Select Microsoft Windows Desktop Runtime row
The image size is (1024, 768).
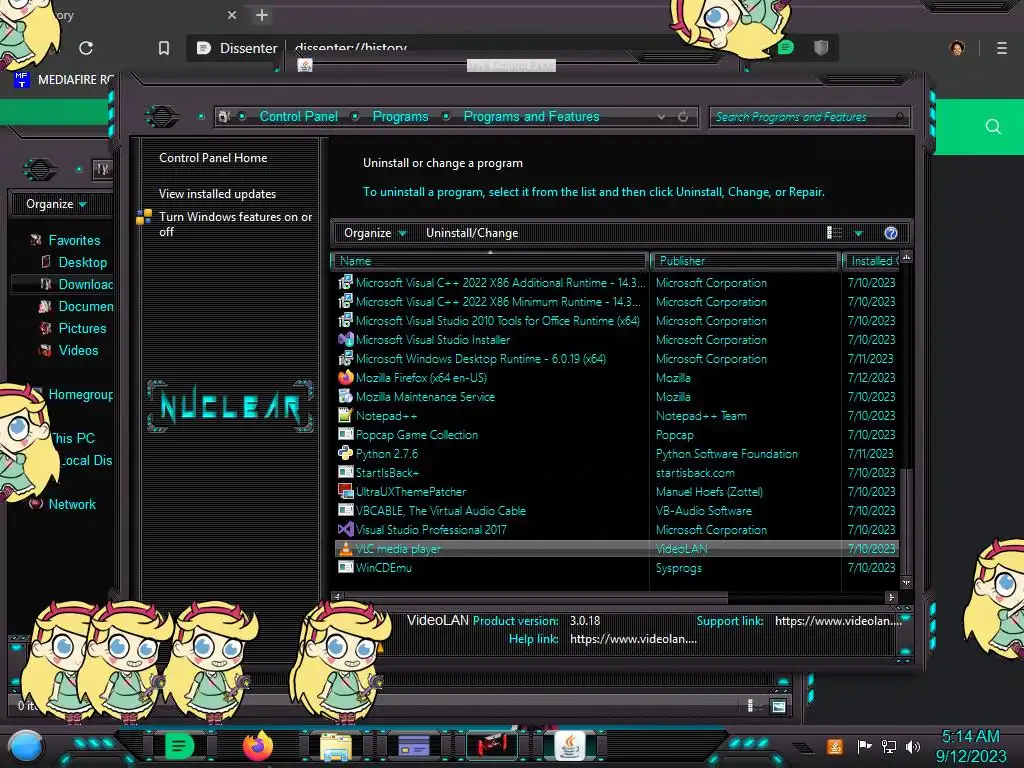[616, 359]
